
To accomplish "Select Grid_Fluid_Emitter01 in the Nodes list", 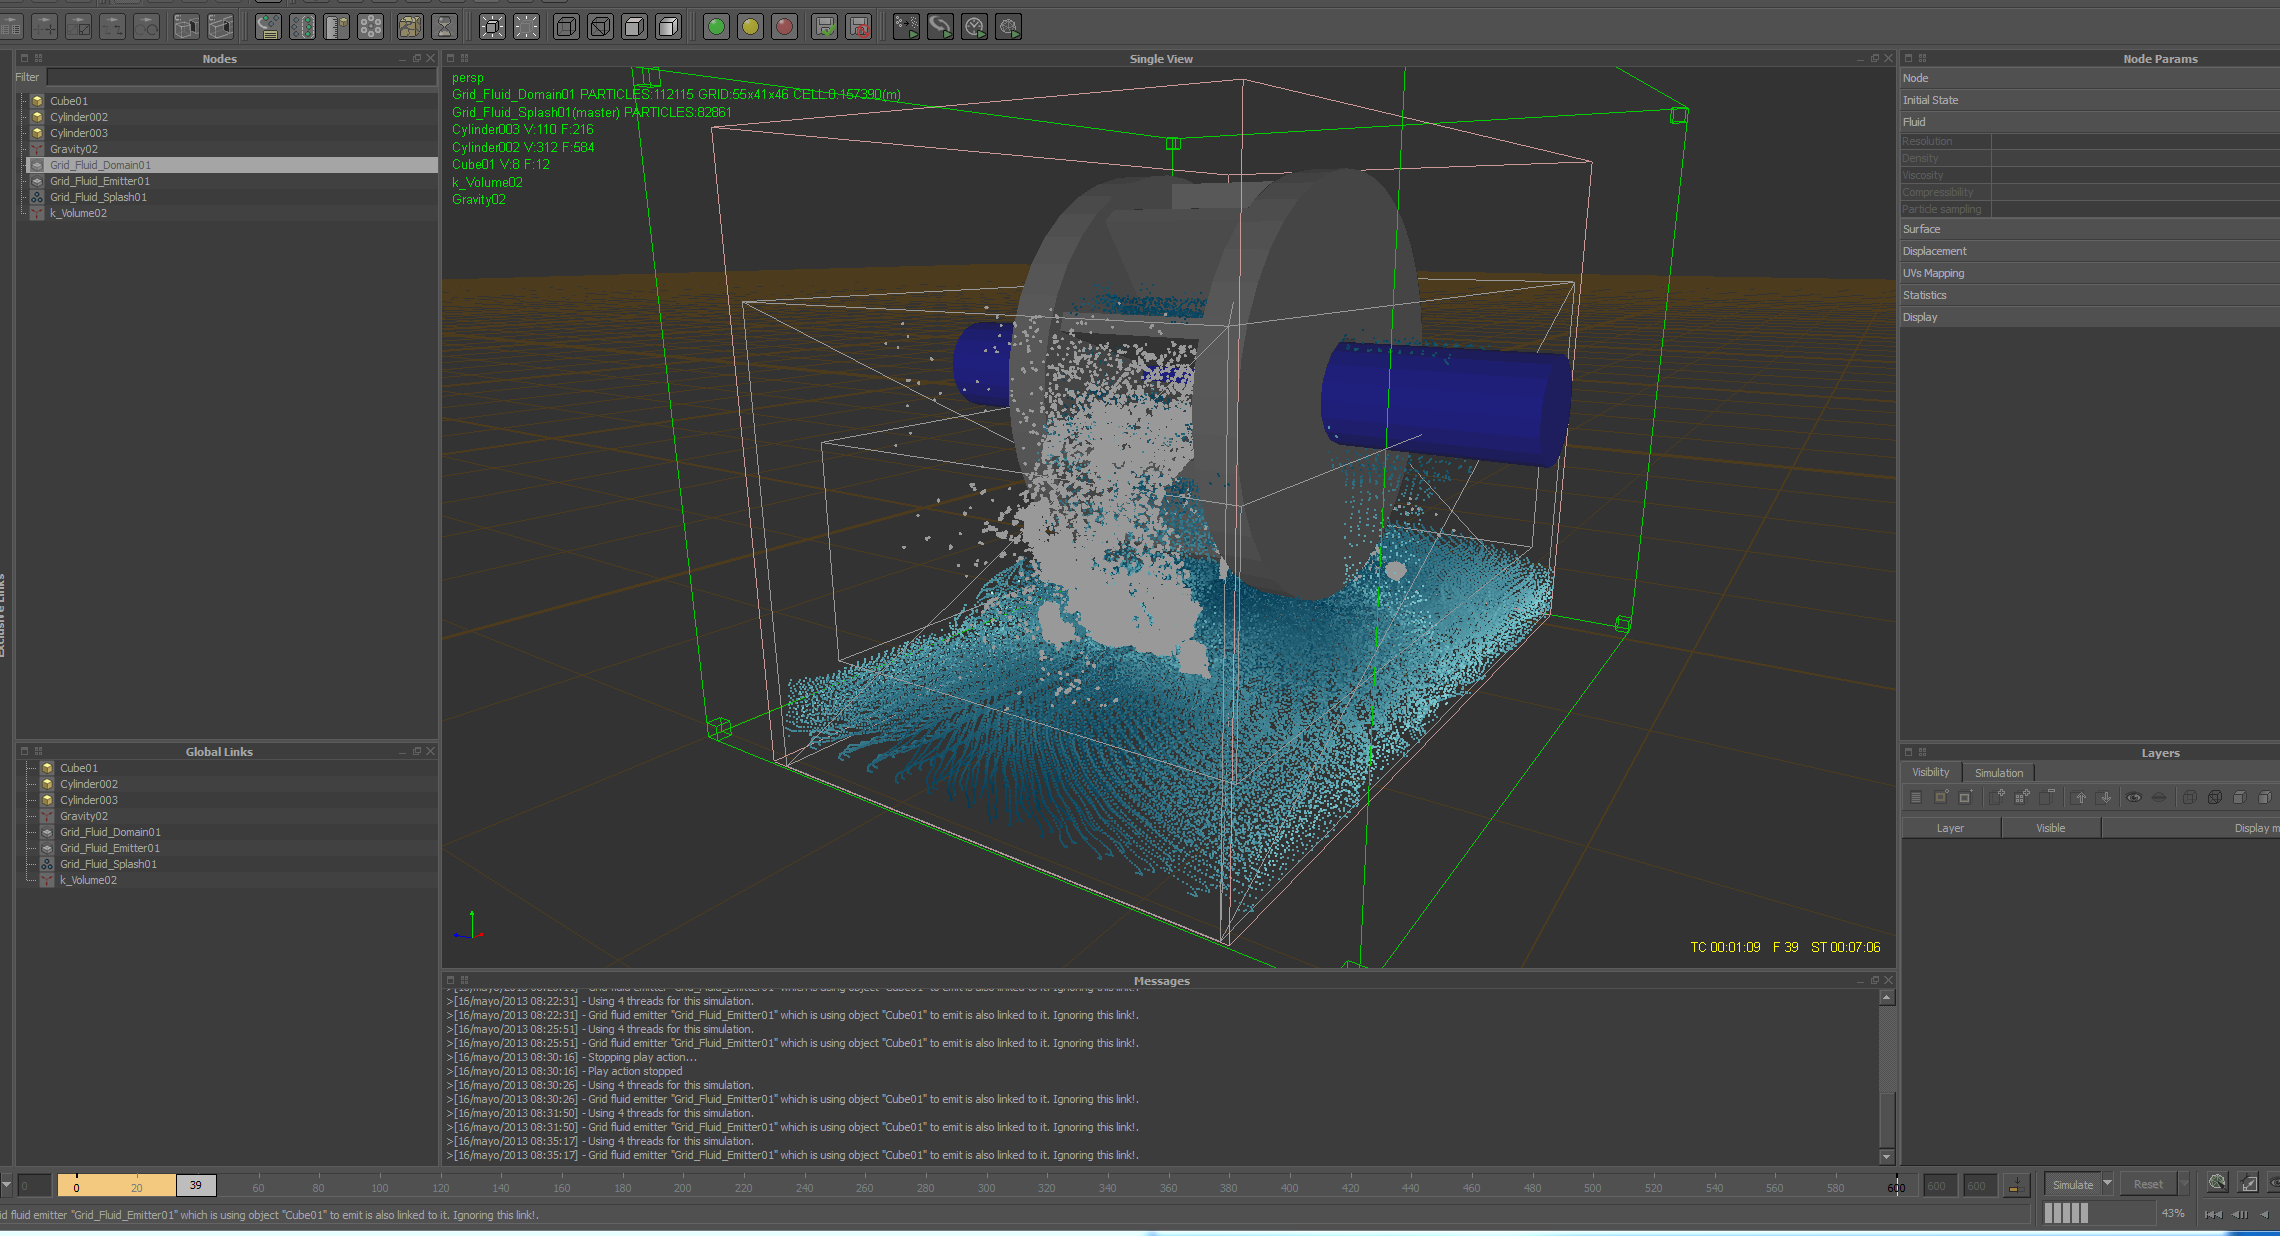I will pos(100,181).
